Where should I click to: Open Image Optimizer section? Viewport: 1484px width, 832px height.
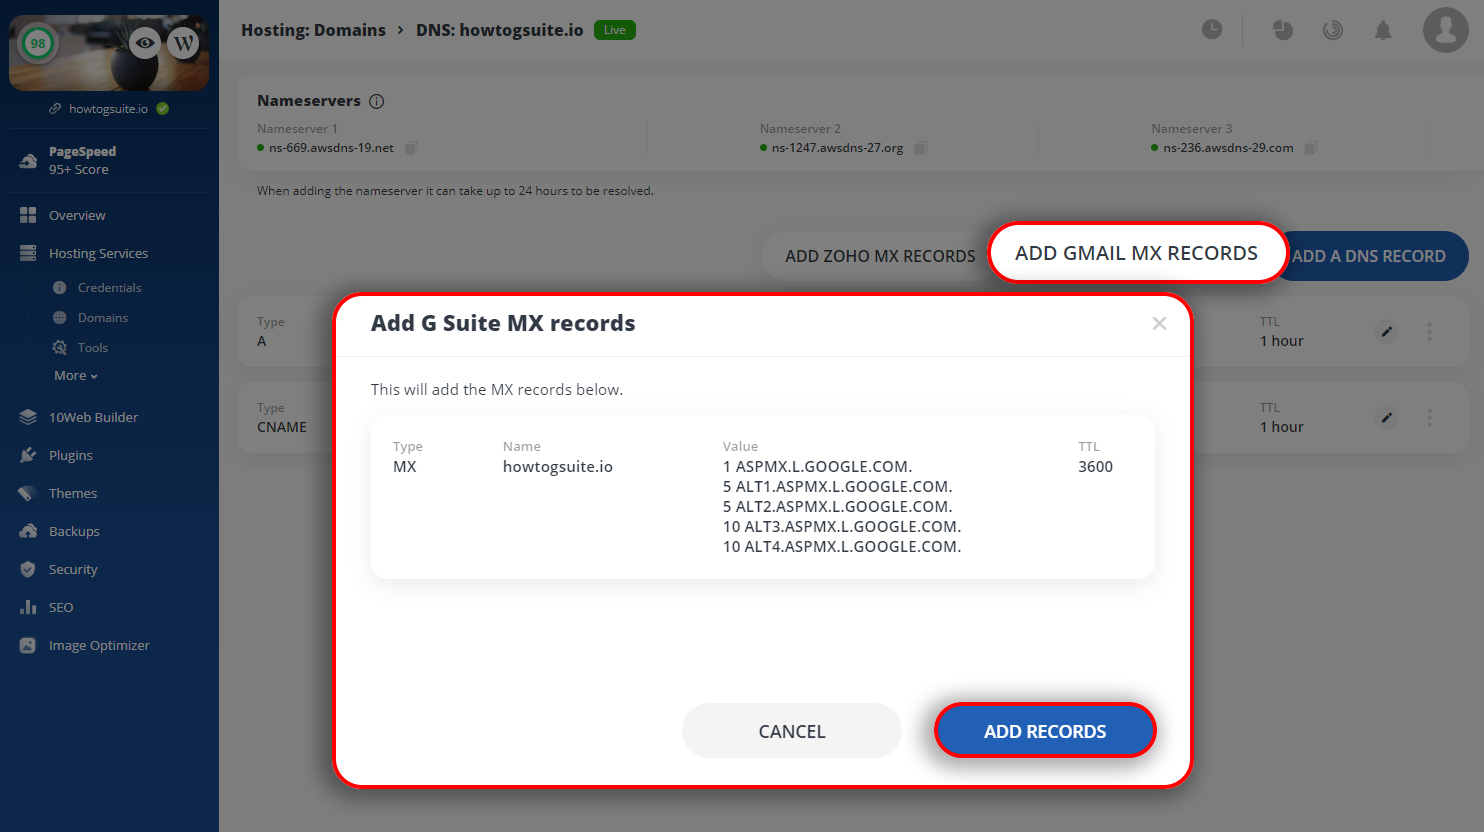click(x=99, y=645)
